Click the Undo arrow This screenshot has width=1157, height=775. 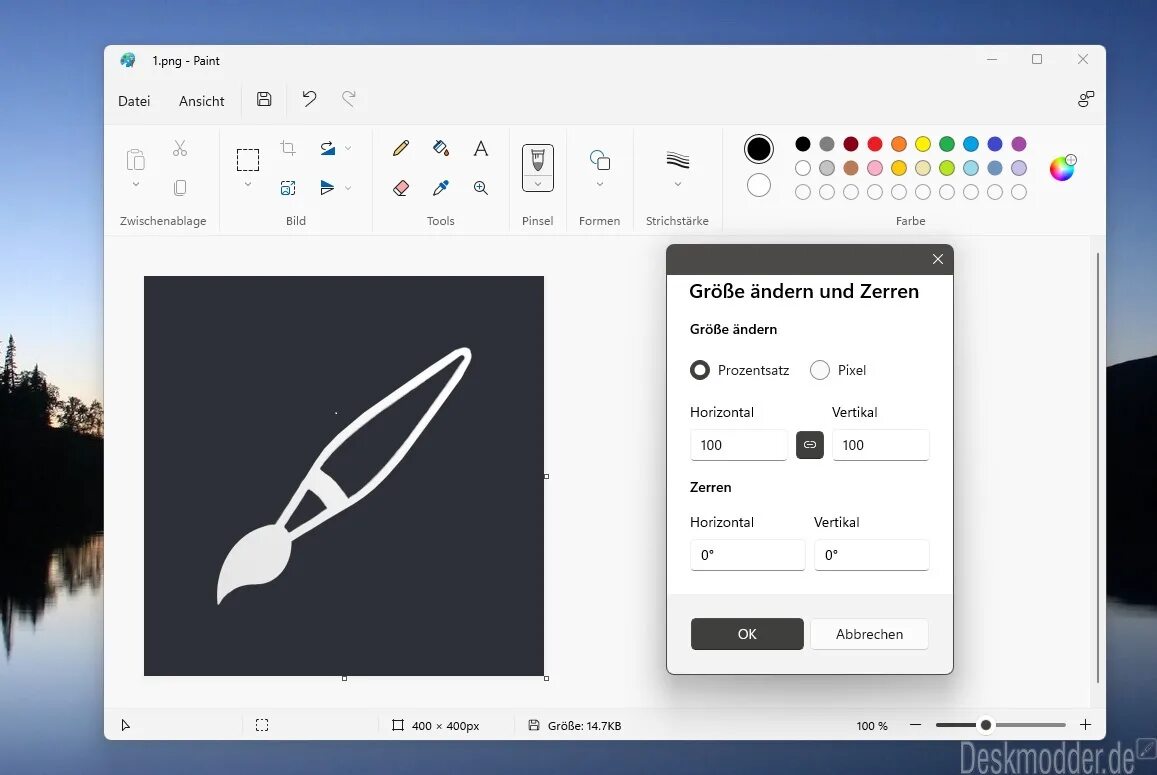point(308,99)
